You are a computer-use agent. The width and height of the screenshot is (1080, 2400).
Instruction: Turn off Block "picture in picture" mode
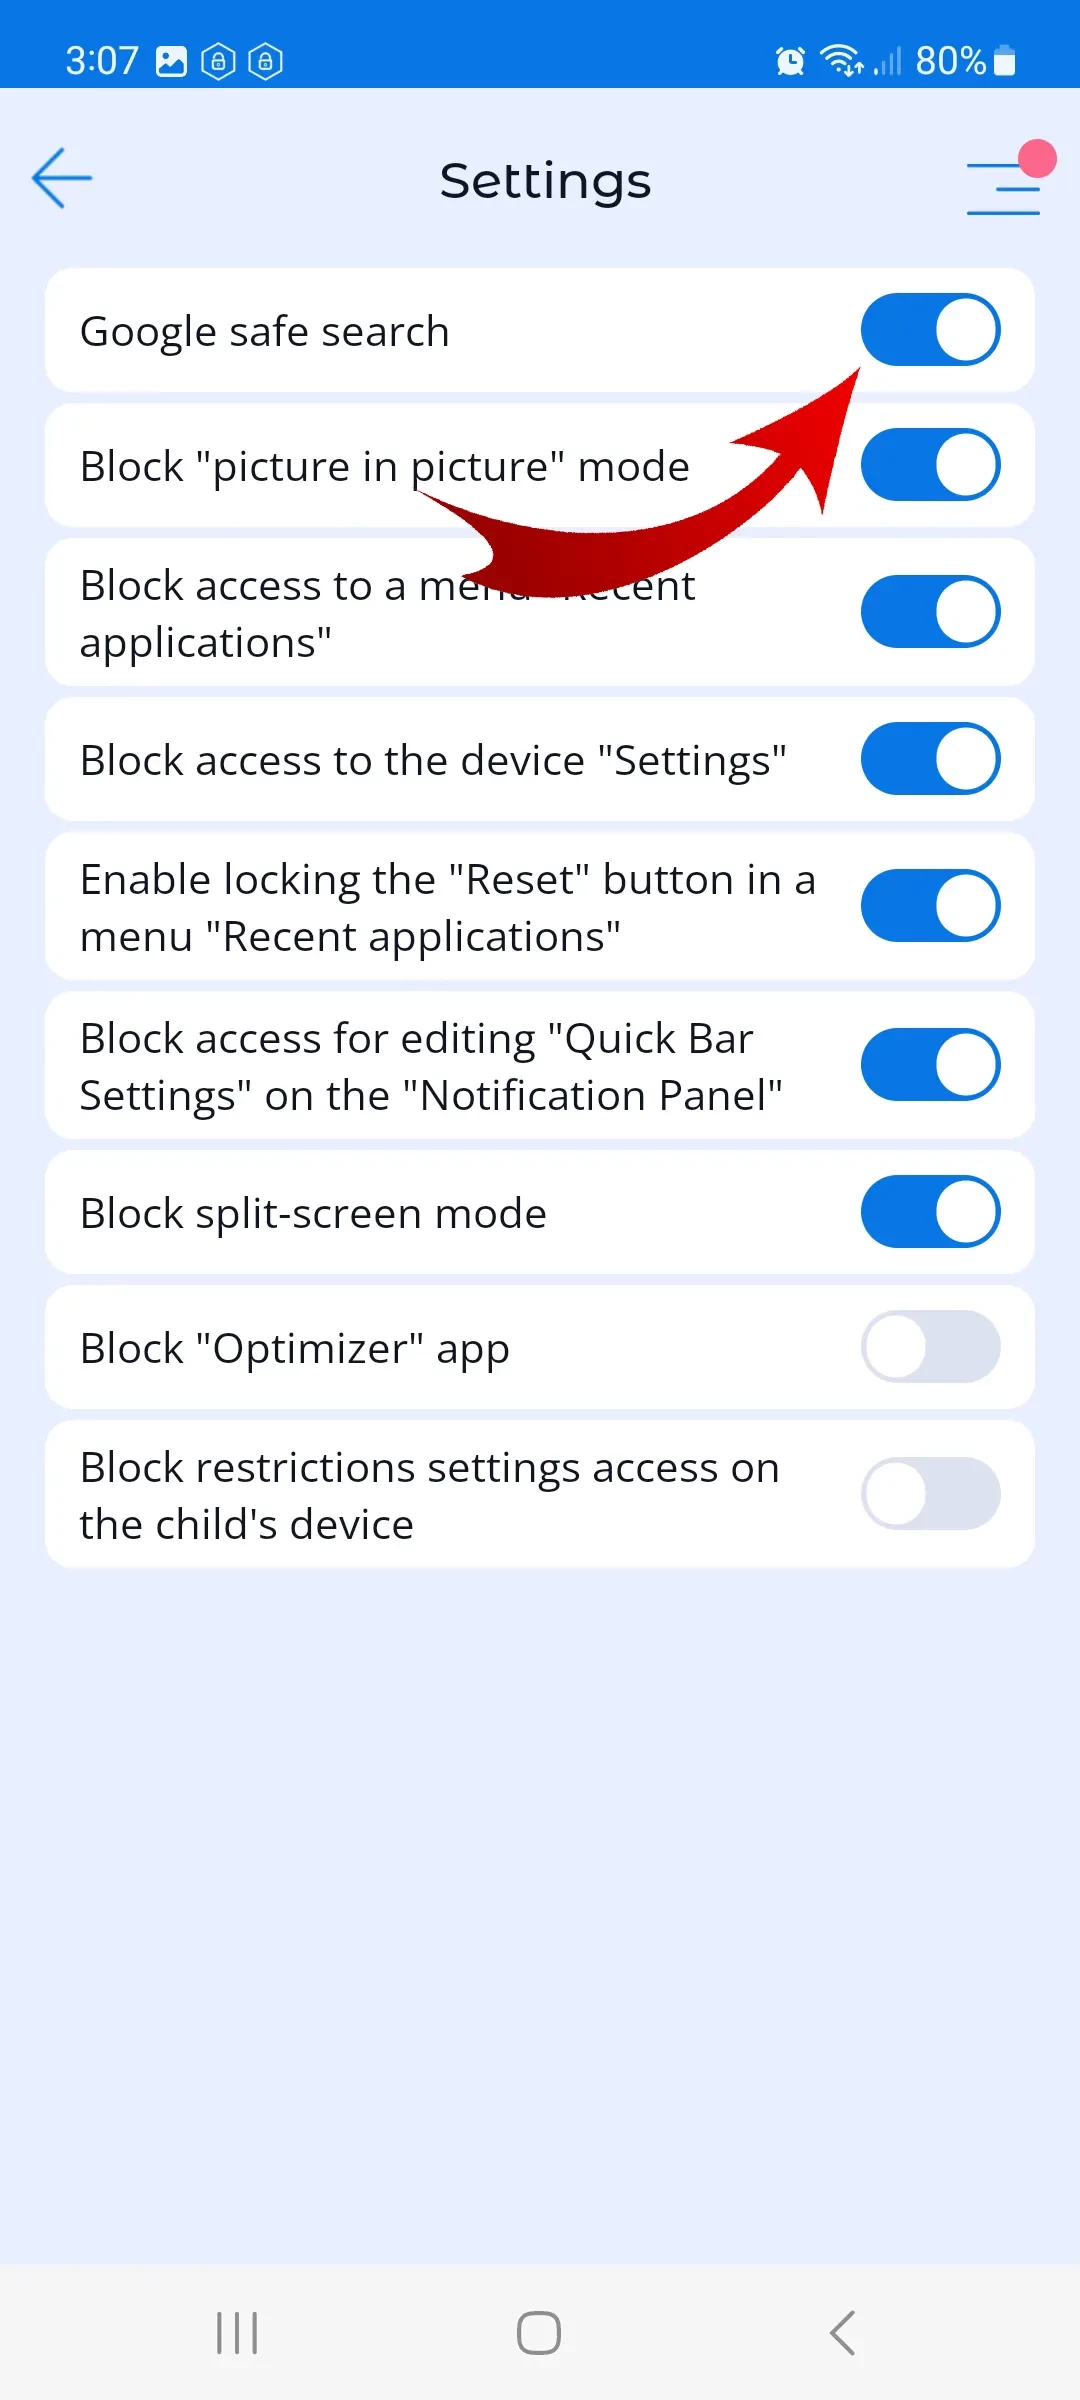[930, 465]
